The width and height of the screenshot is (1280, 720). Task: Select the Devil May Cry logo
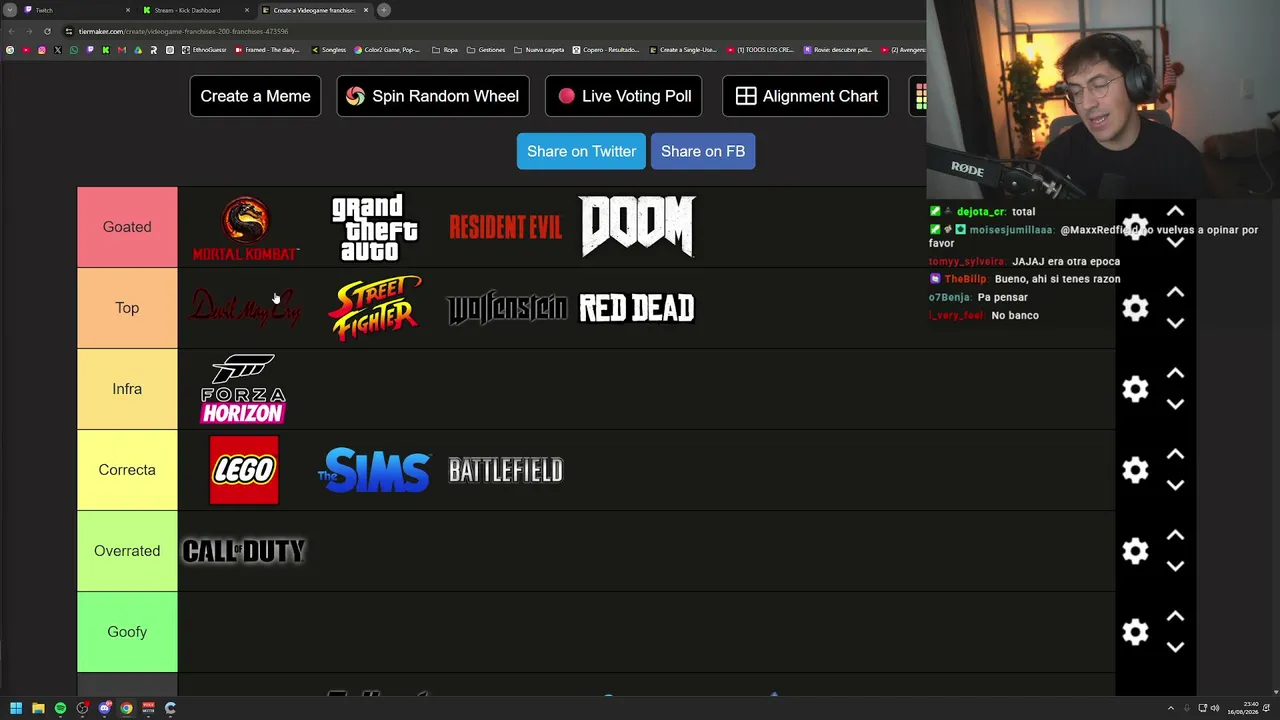pyautogui.click(x=245, y=308)
